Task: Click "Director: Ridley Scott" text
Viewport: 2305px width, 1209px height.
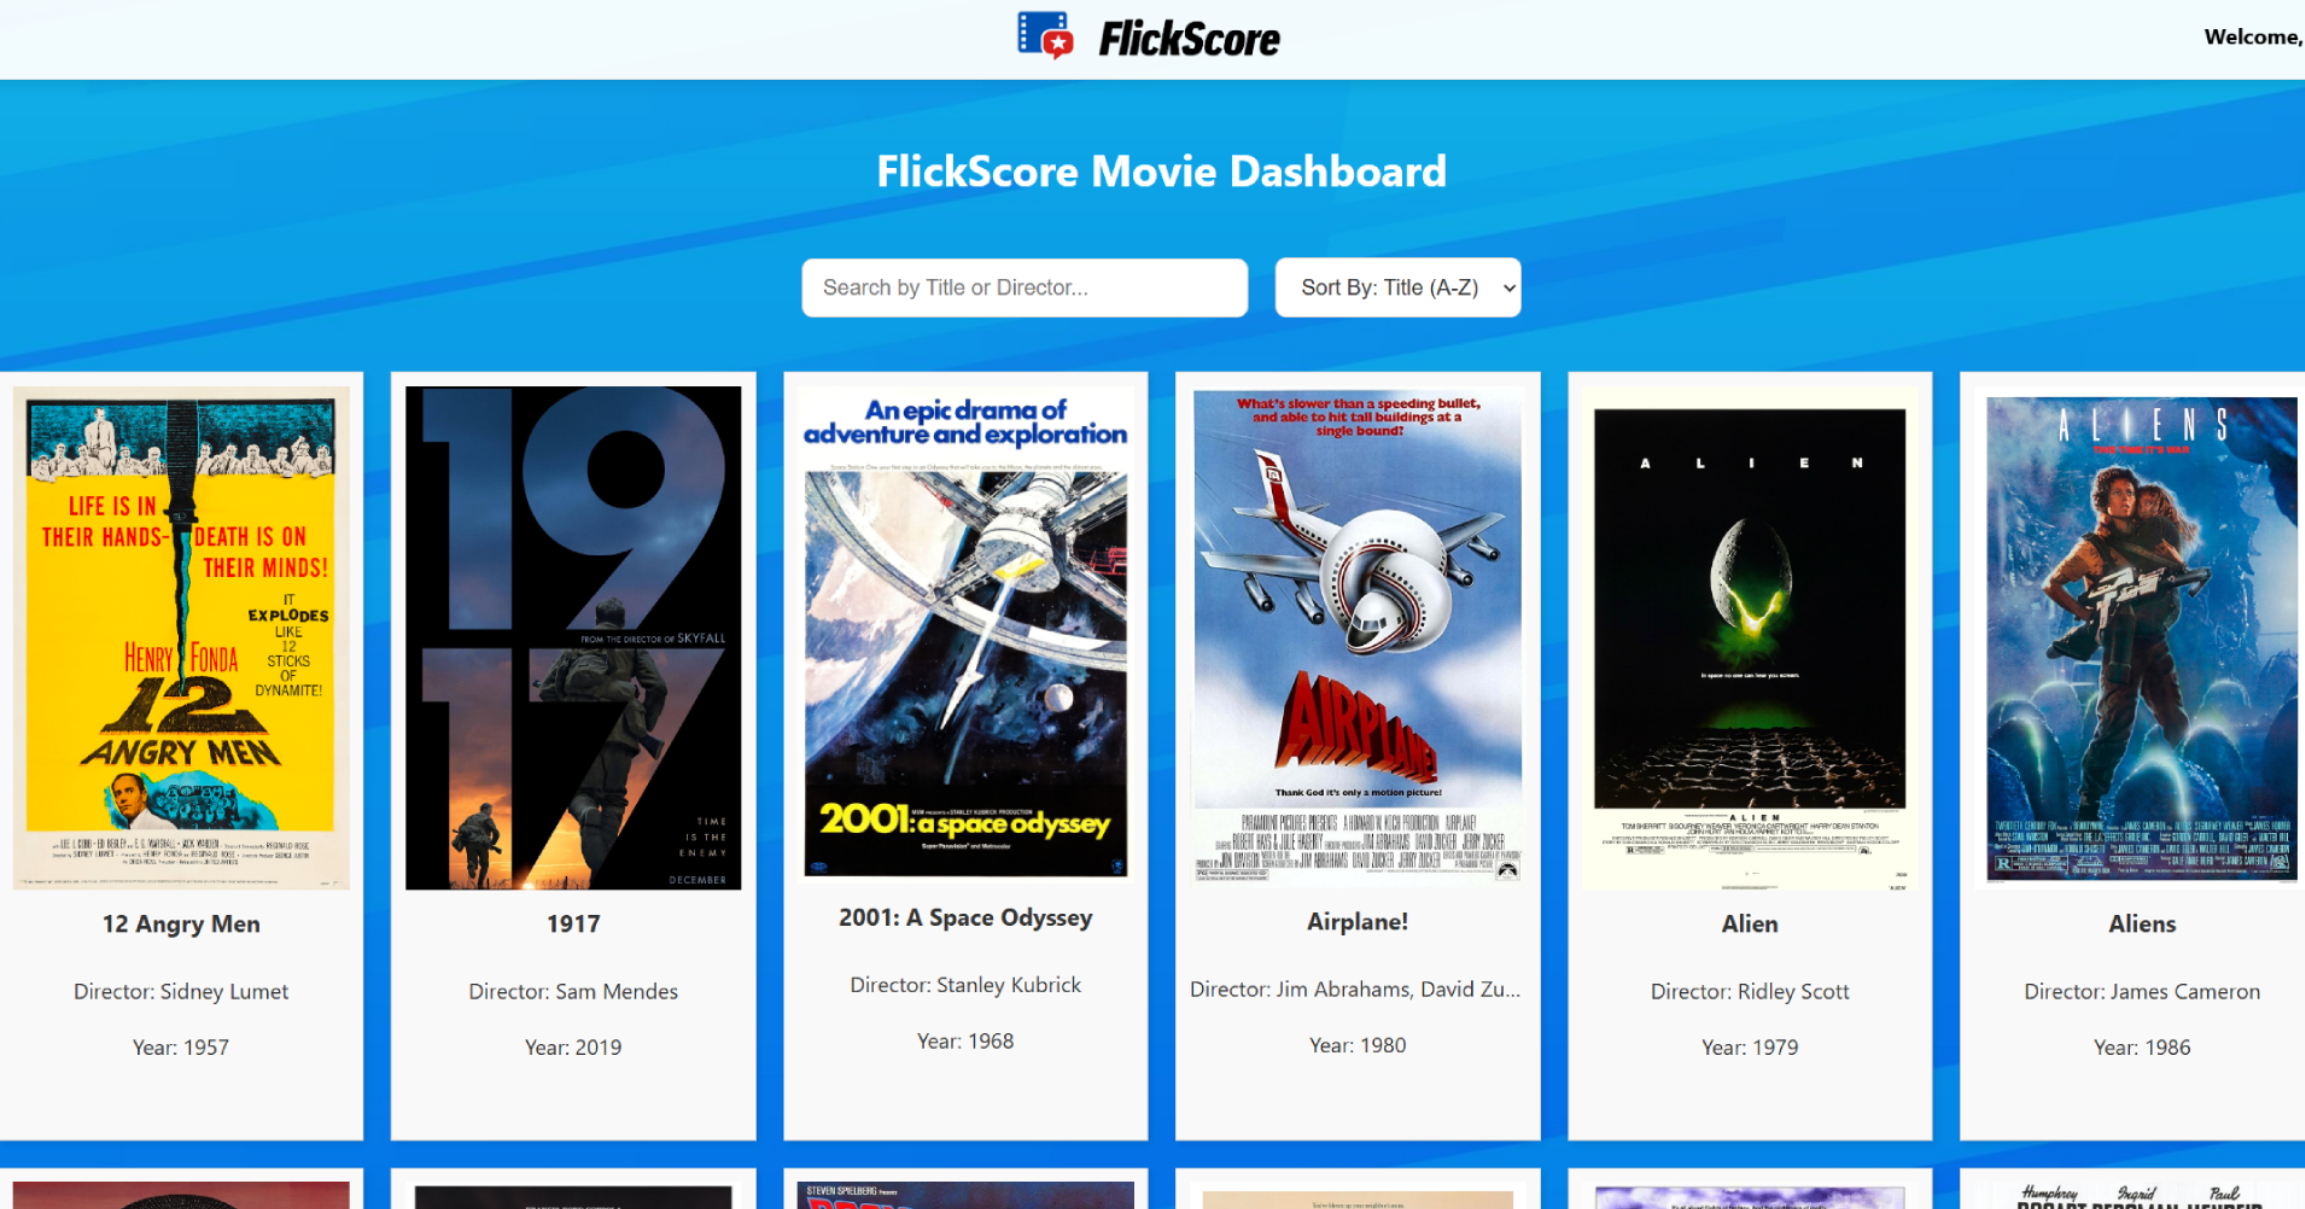Action: (1749, 991)
